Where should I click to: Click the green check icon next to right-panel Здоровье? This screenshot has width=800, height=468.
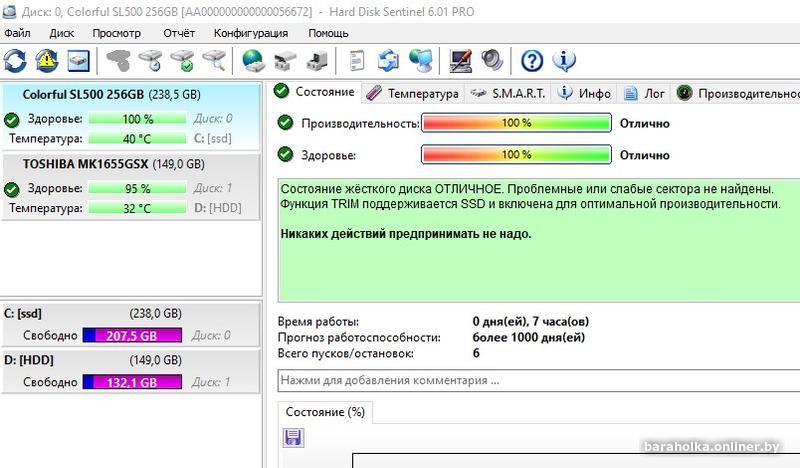[285, 154]
